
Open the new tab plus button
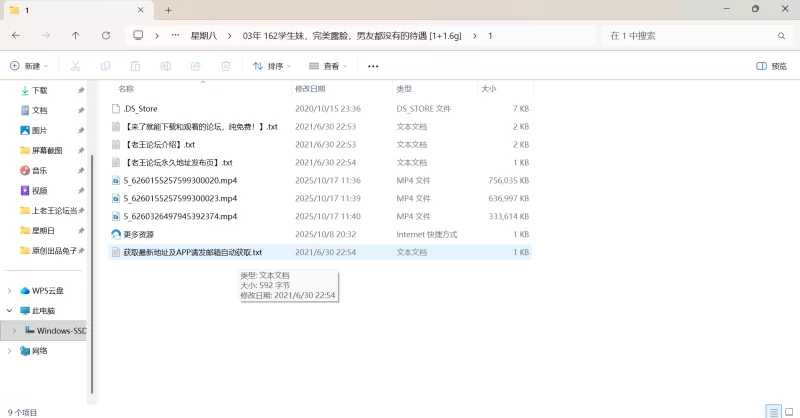pos(168,9)
